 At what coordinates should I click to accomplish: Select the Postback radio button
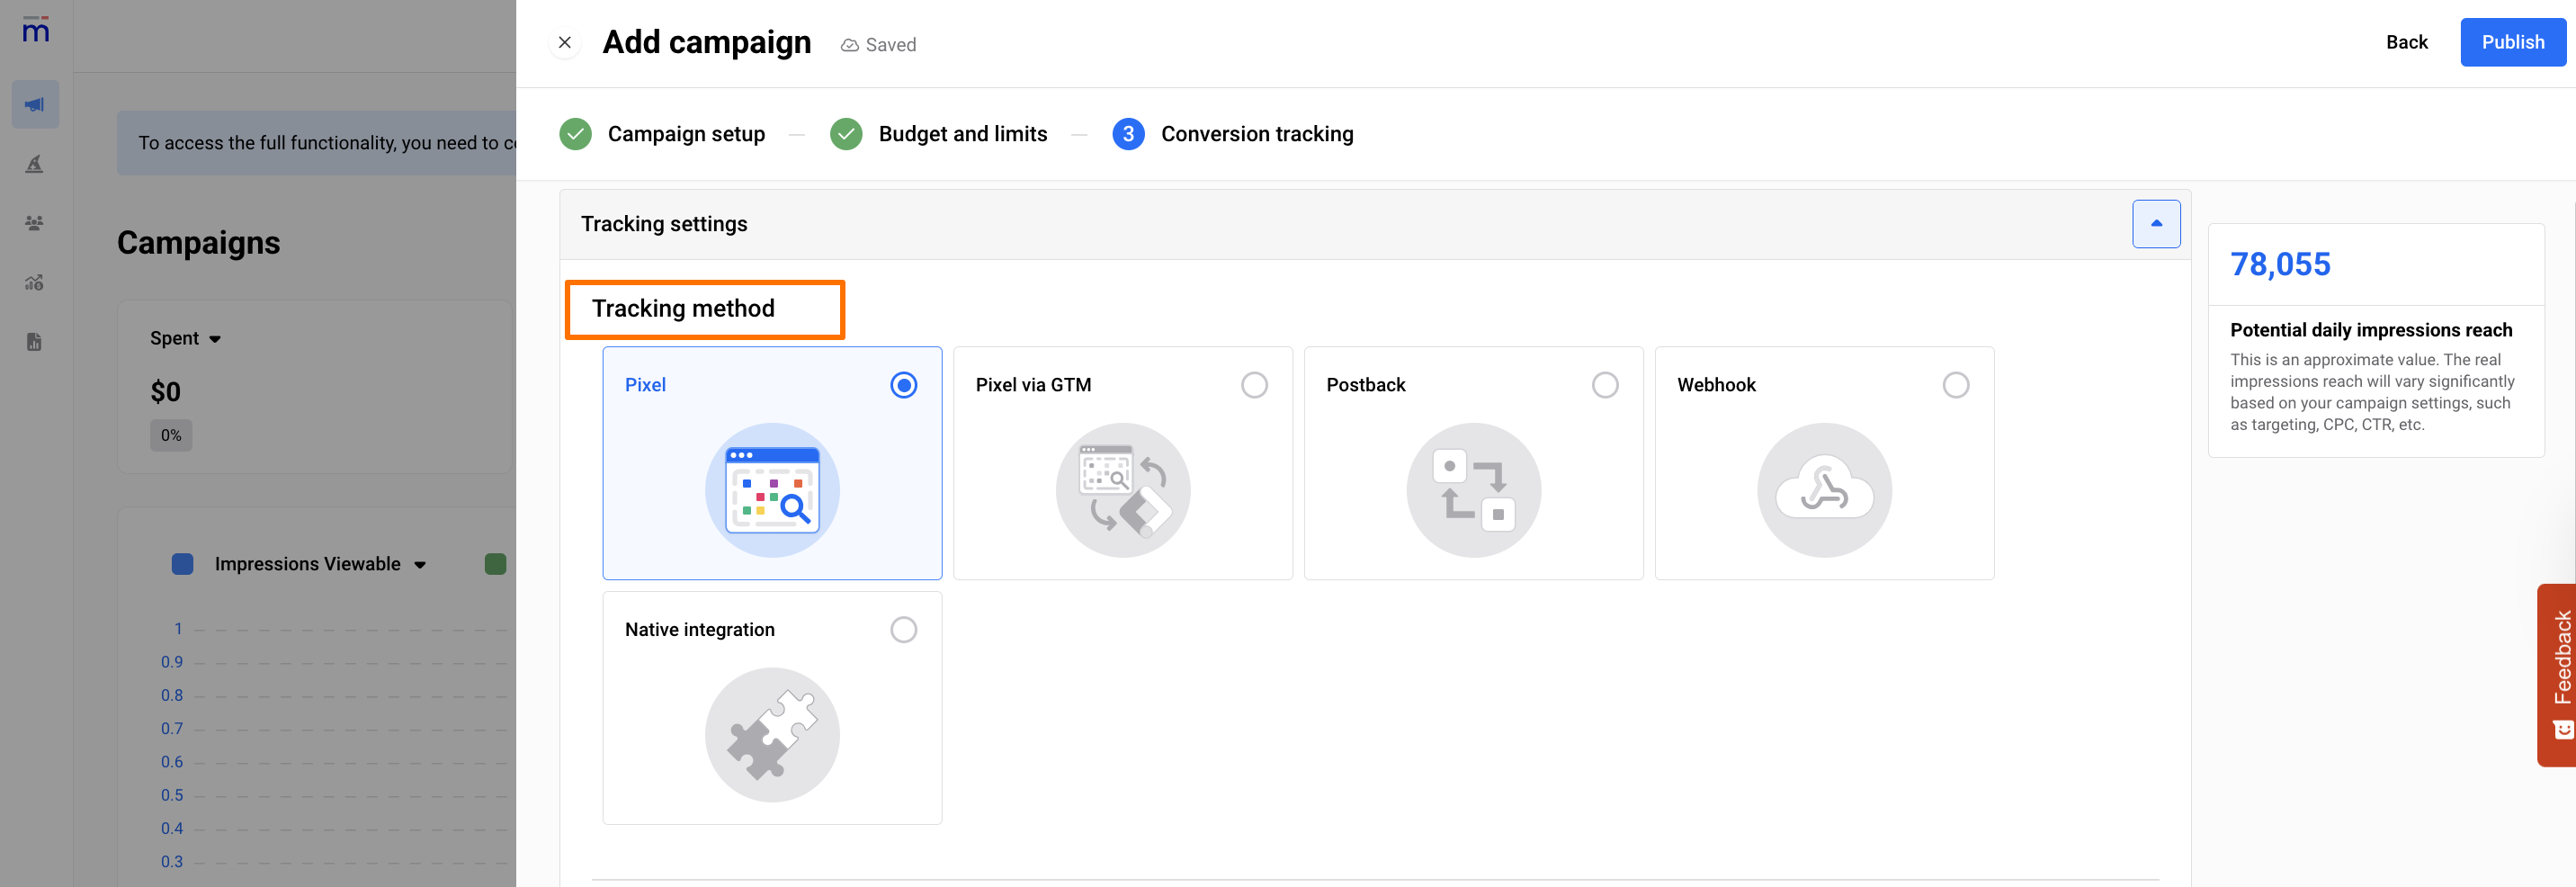[1604, 385]
